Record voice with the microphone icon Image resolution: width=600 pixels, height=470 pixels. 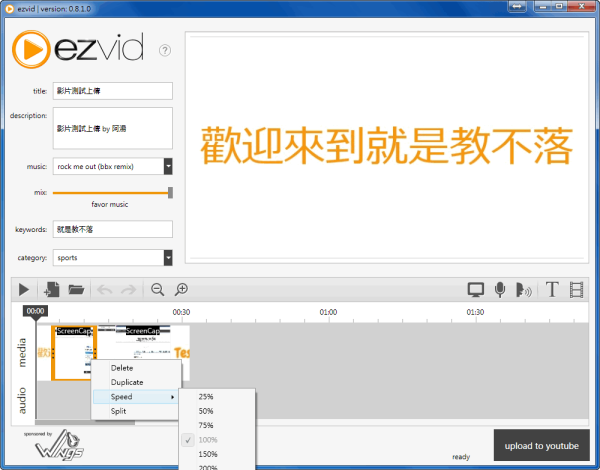(500, 290)
